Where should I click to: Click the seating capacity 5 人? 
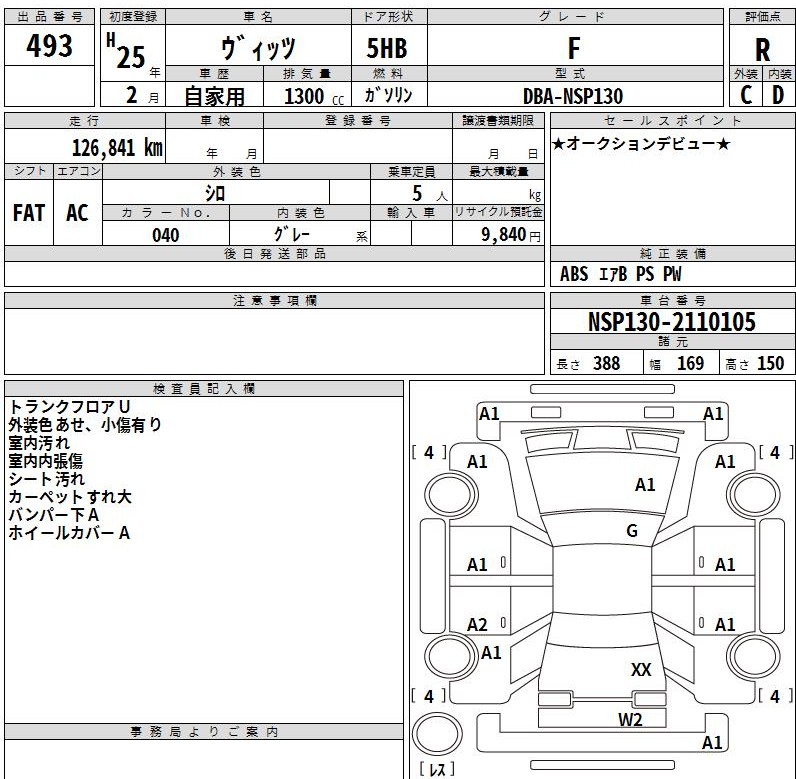coord(429,193)
